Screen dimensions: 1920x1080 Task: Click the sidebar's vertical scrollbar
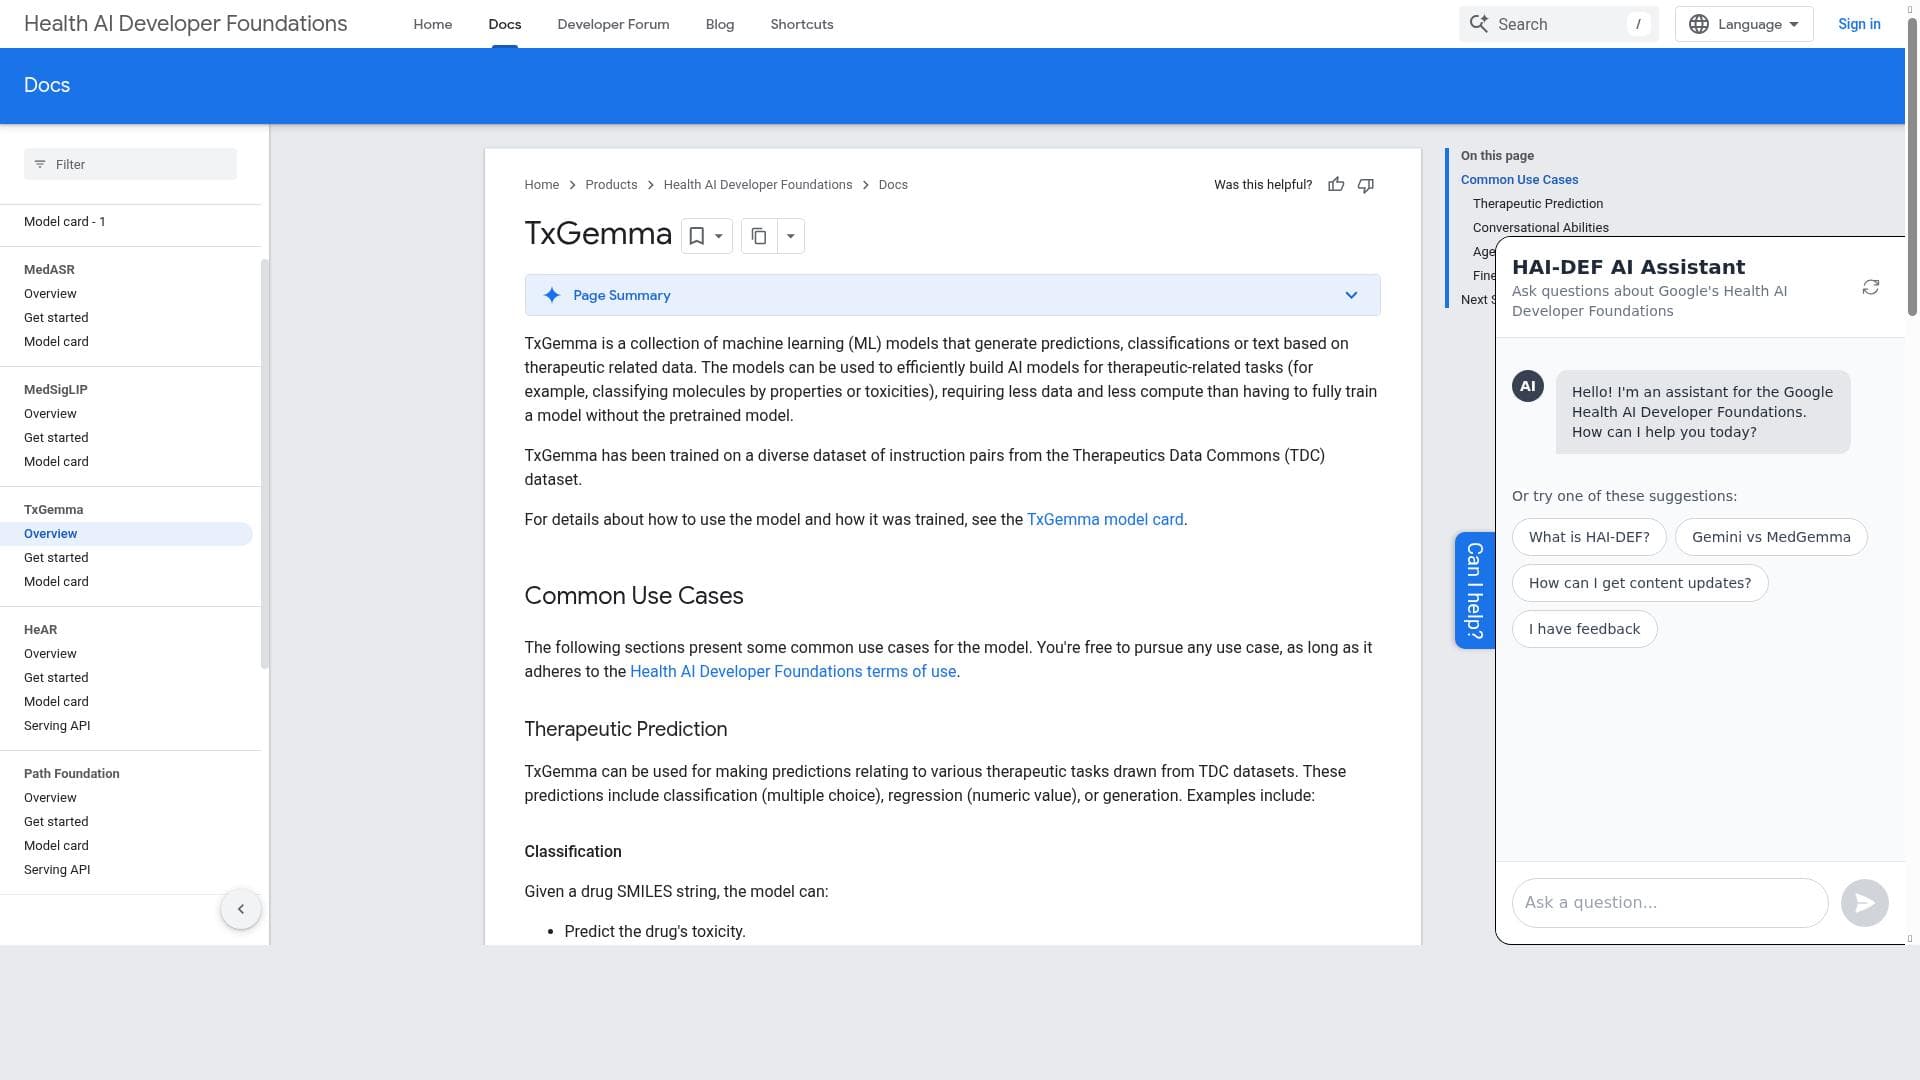click(265, 464)
